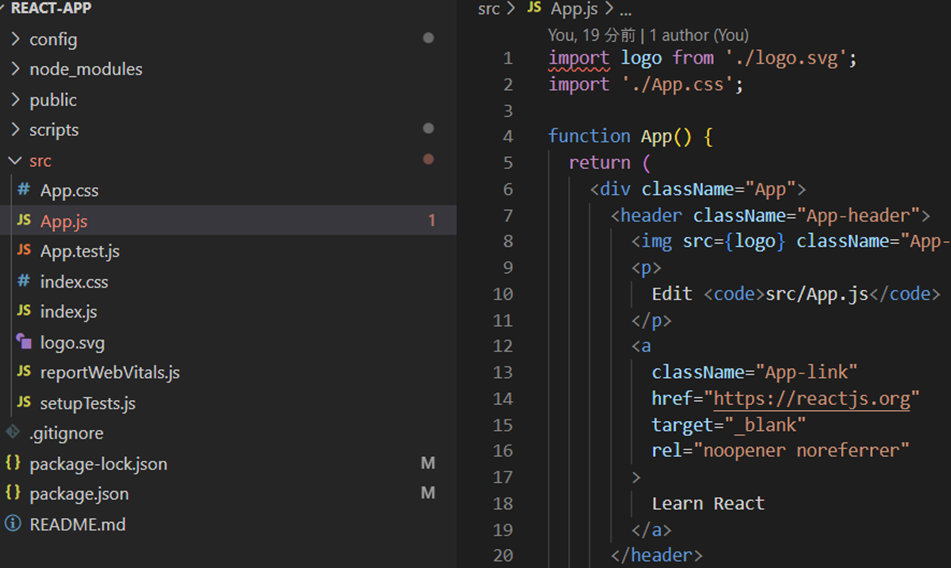Click line number 4 in the gutter
Viewport: 951px width, 568px height.
pos(508,136)
